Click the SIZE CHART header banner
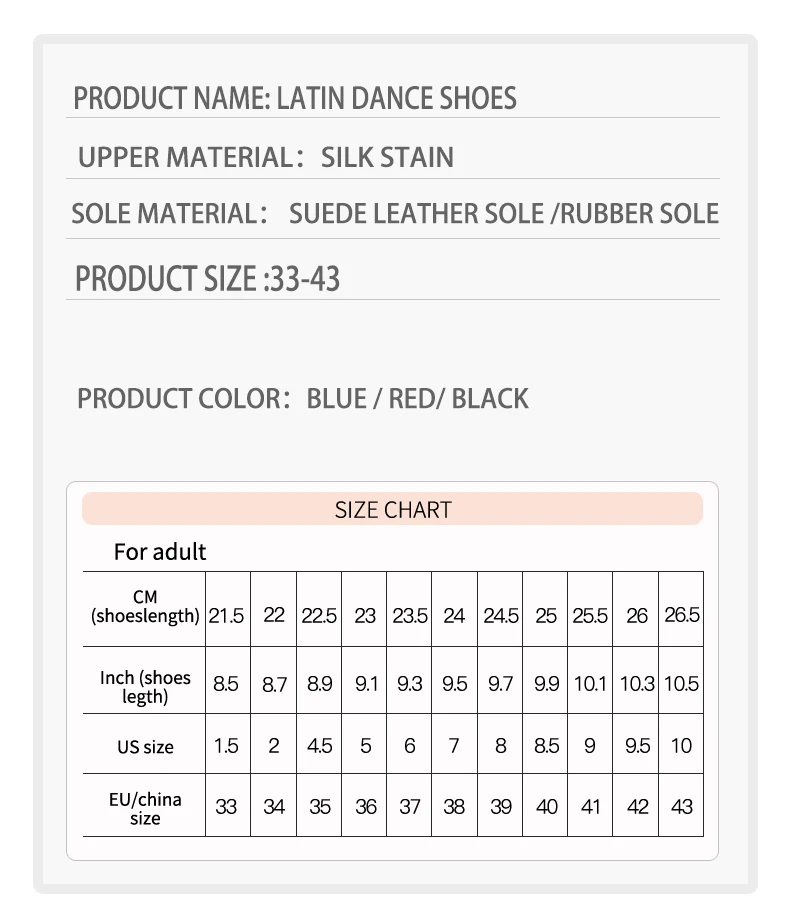790x910 pixels. coord(392,509)
